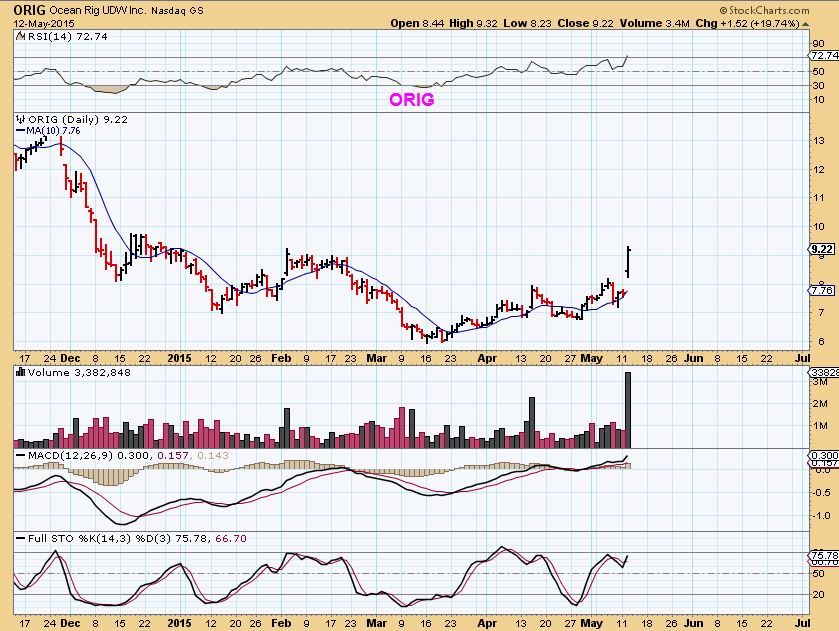Click the StockCharts.com watermark link

(777, 11)
